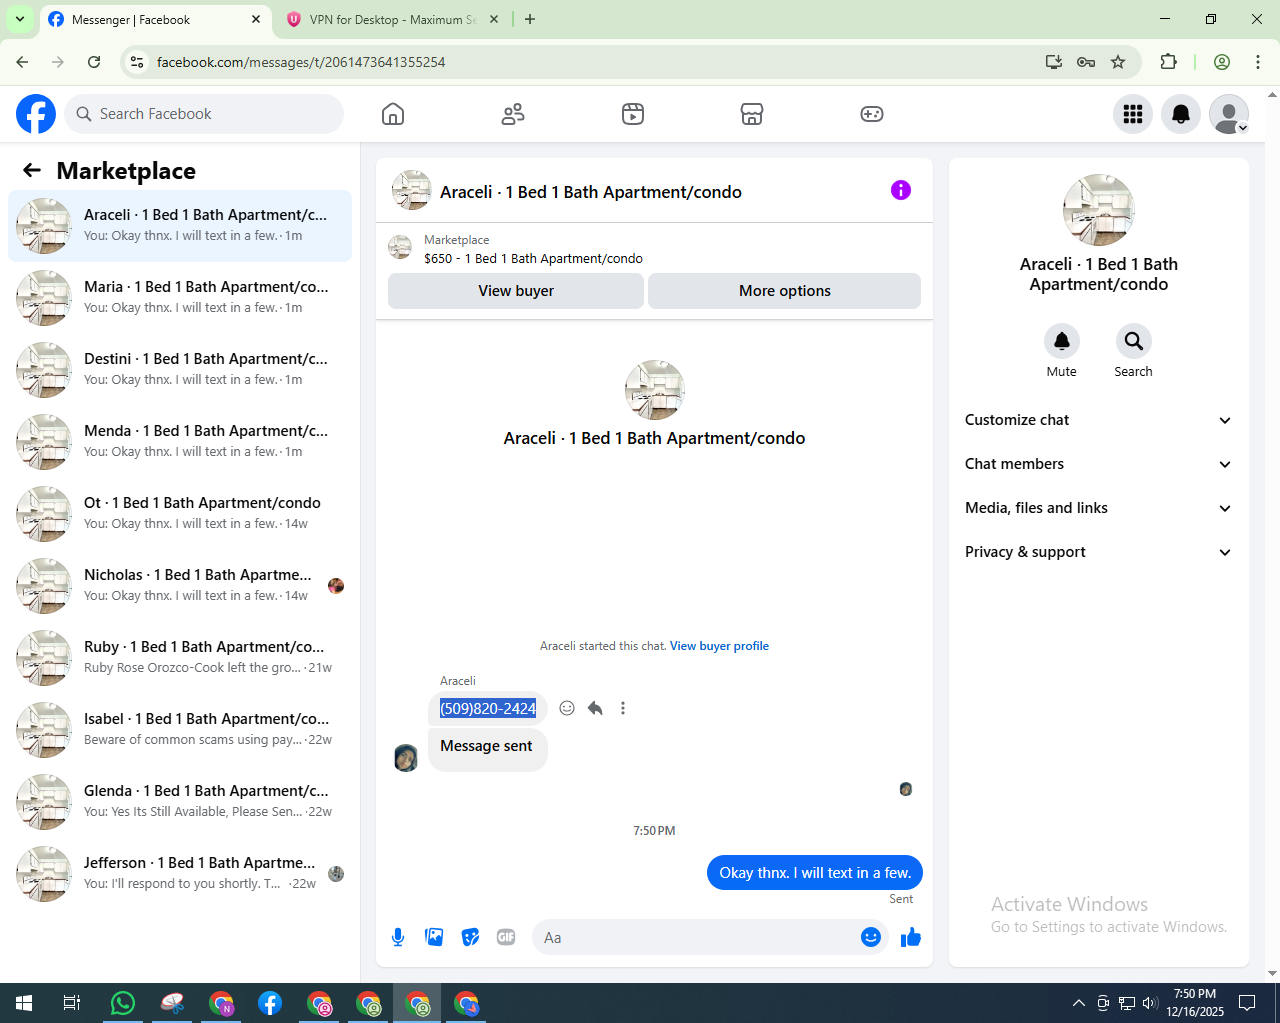1280x1023 pixels.
Task: Open Glenda's apartment chat
Action: [x=180, y=802]
